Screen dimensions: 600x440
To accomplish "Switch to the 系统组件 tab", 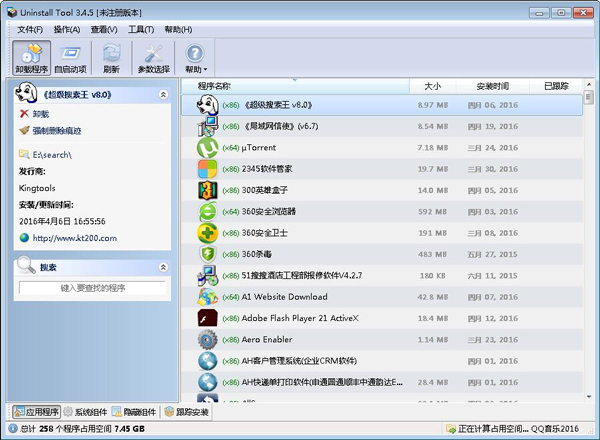I will (86, 411).
